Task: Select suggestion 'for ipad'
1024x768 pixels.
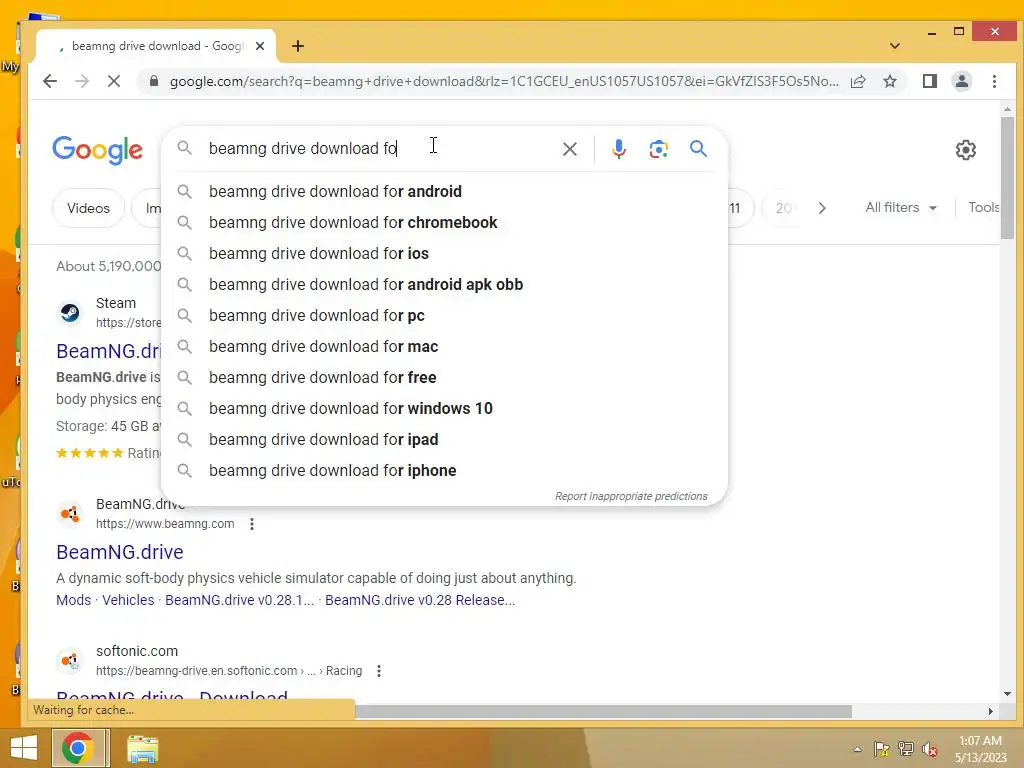Action: pos(444,440)
